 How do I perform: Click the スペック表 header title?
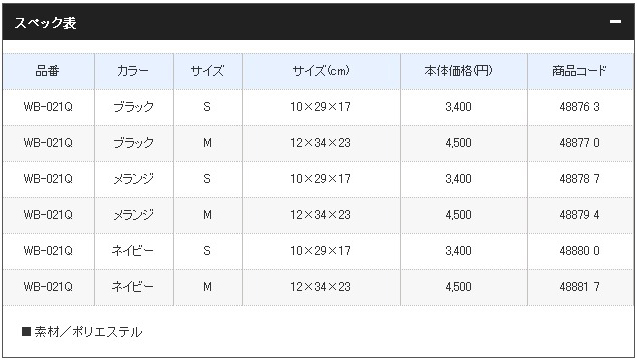pyautogui.click(x=46, y=23)
